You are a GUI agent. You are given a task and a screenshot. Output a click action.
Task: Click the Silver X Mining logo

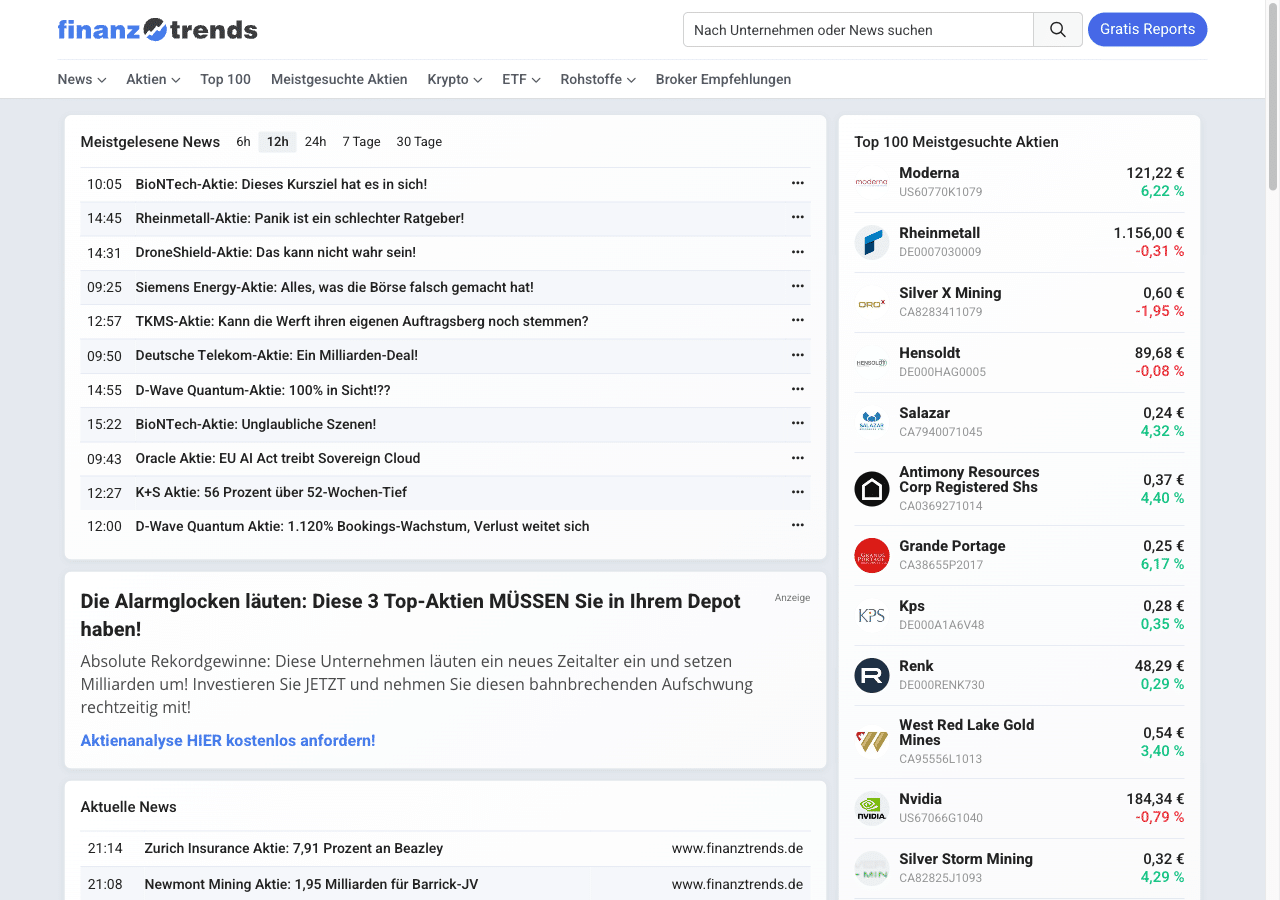click(872, 302)
